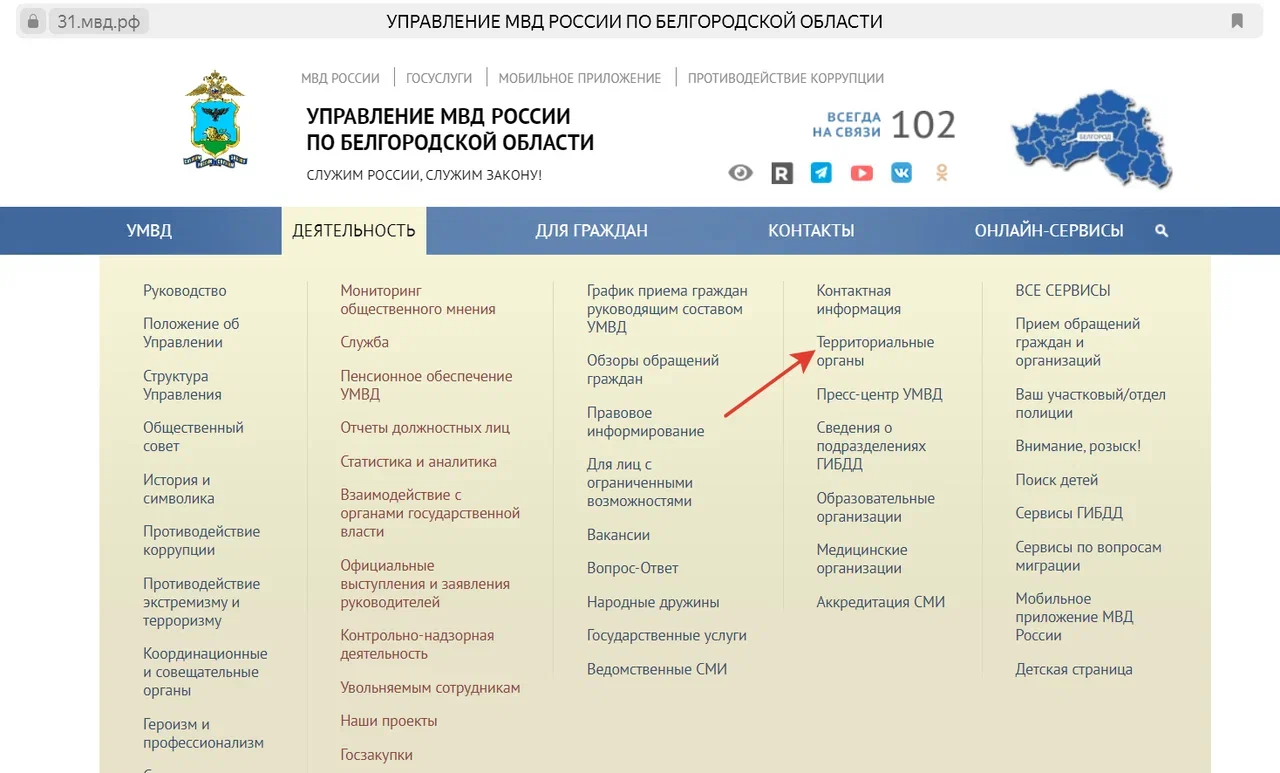Open Образовательные организации link
This screenshot has height=773, width=1280.
click(875, 507)
